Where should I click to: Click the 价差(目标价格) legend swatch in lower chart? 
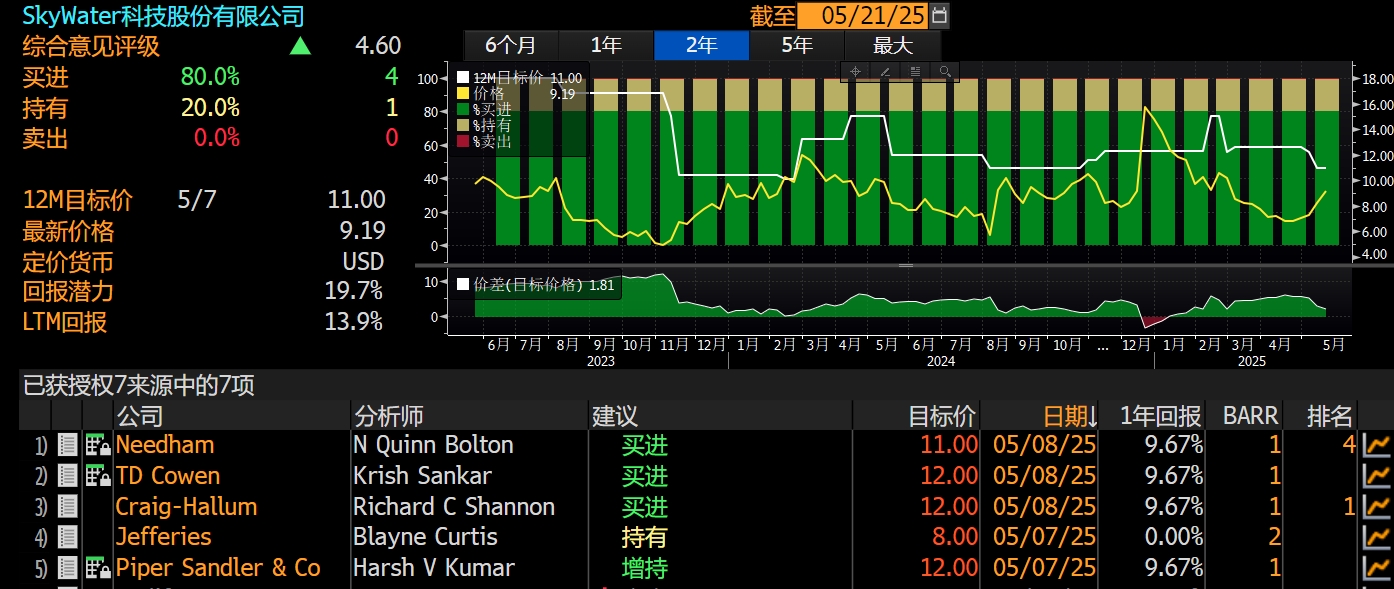(463, 284)
